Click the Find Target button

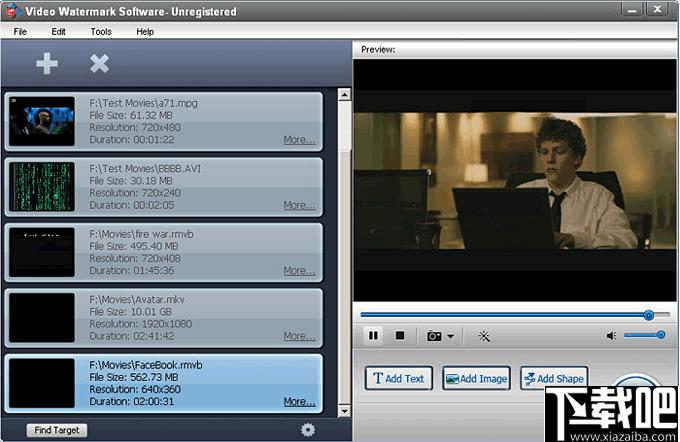point(57,430)
